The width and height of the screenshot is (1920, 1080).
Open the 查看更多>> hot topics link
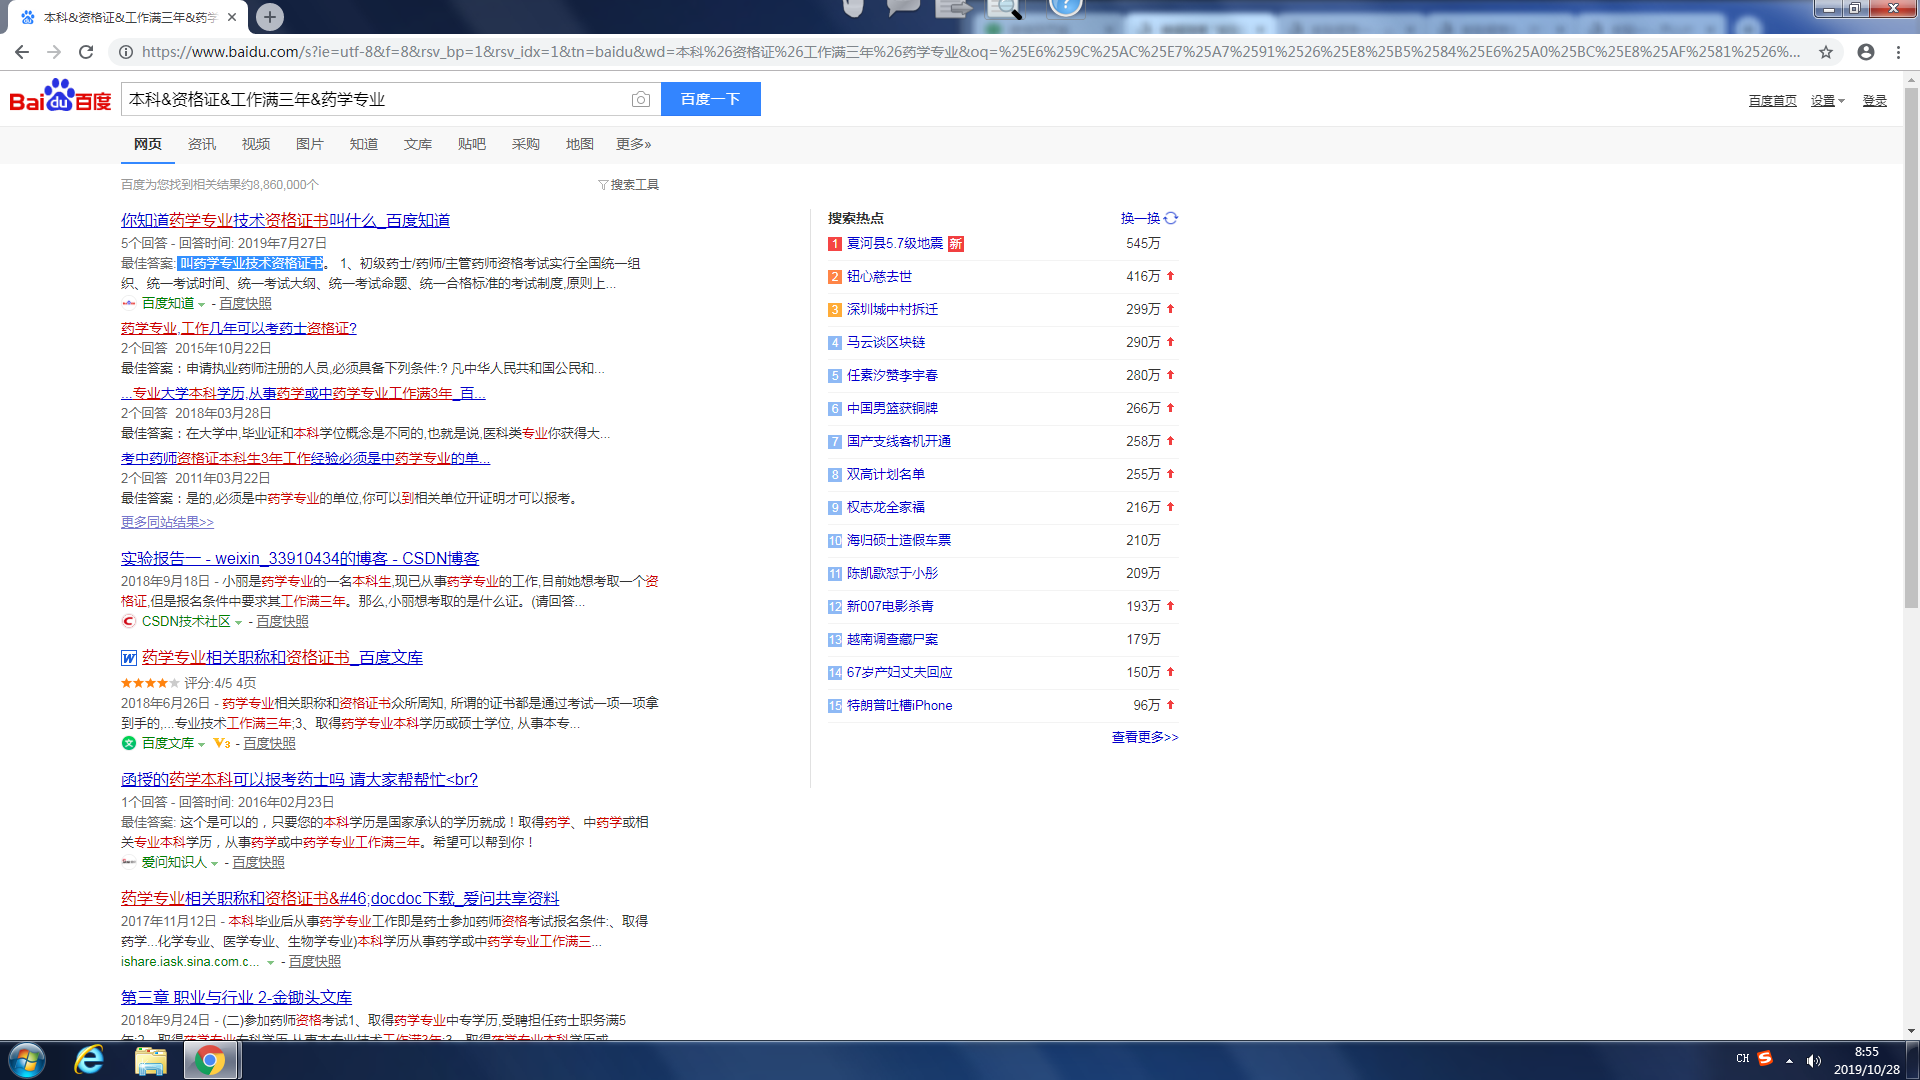1144,737
